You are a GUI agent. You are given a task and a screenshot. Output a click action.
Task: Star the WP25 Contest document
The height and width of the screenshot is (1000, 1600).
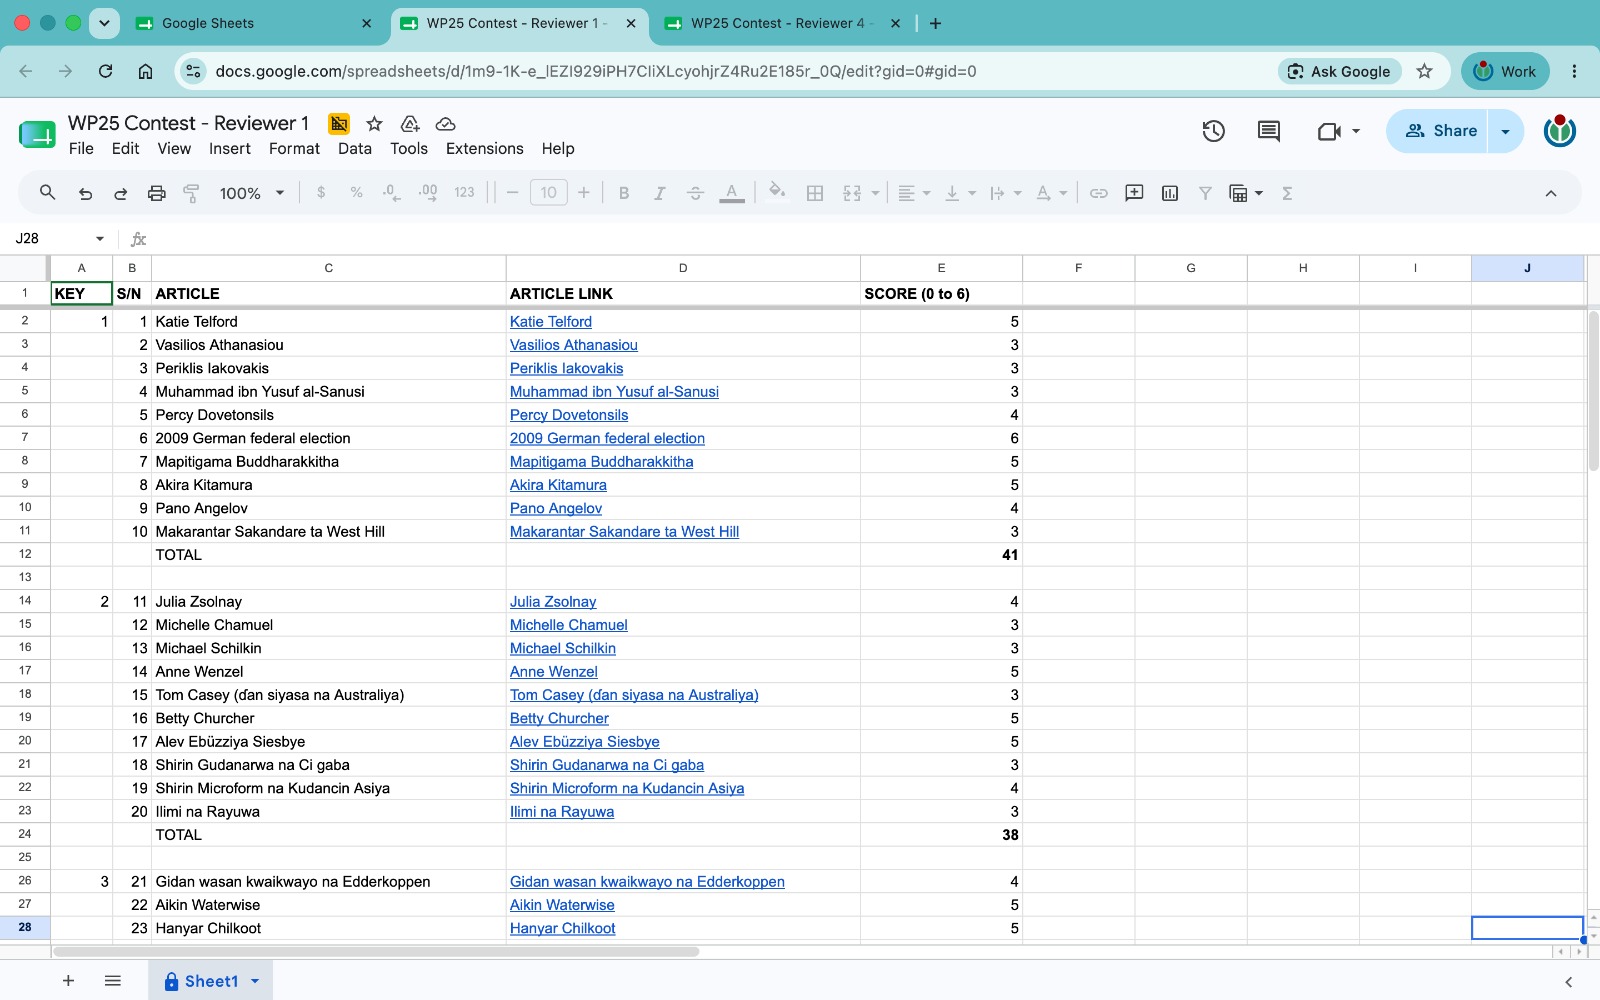374,124
